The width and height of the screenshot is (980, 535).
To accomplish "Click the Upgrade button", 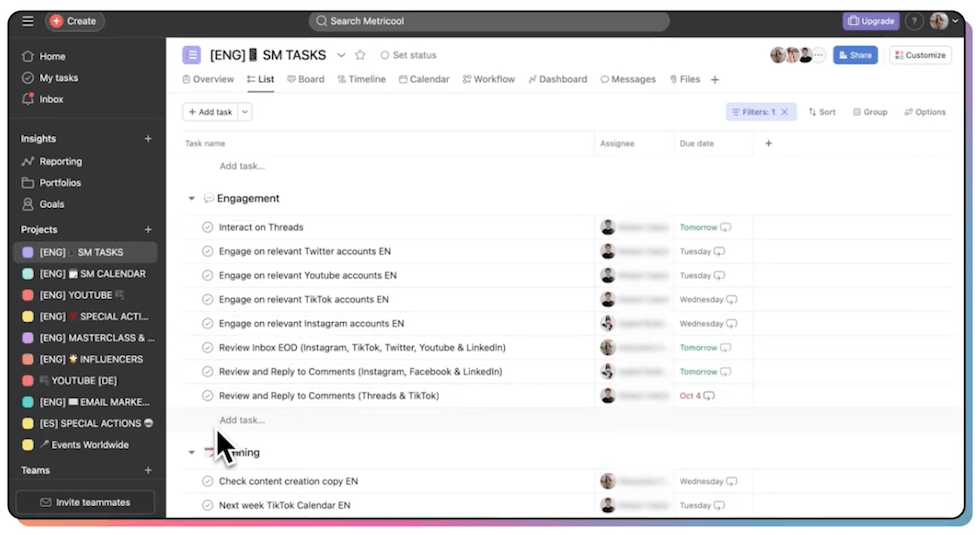I will [x=871, y=21].
